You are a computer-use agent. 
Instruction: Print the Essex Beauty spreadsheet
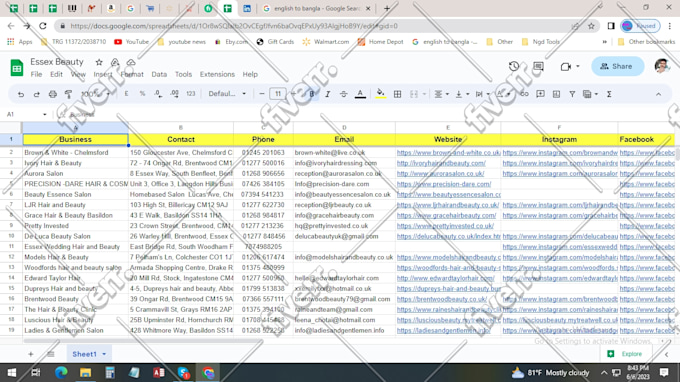point(52,94)
